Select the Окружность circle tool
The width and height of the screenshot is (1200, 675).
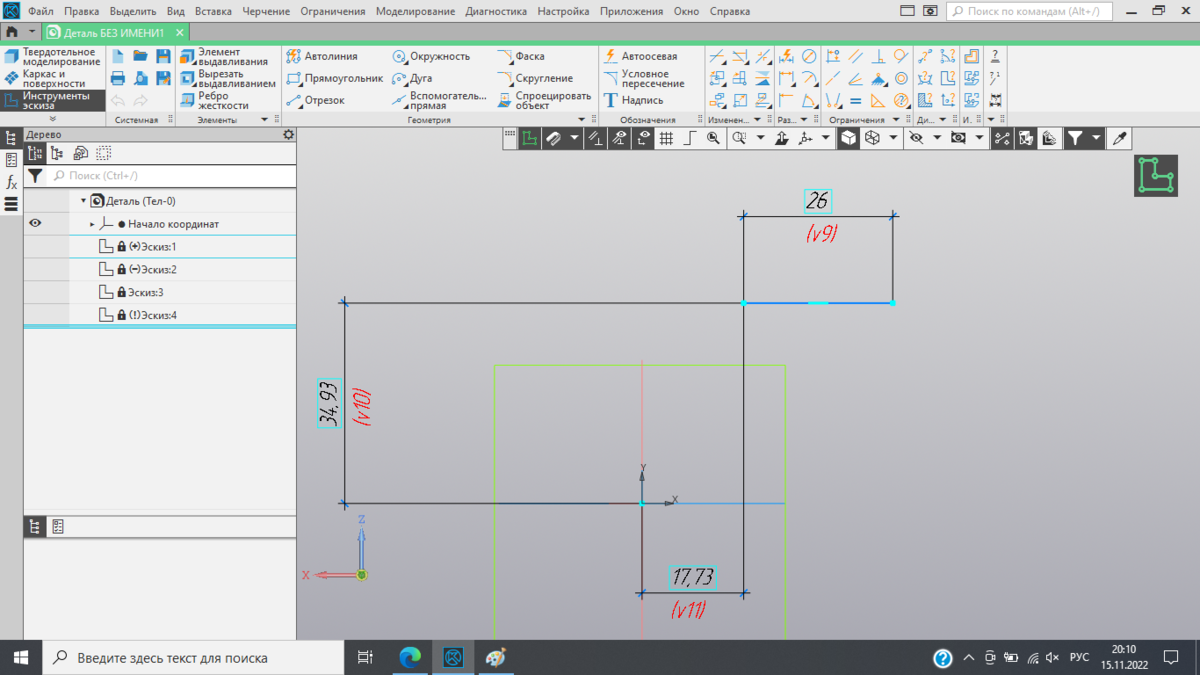pos(431,57)
